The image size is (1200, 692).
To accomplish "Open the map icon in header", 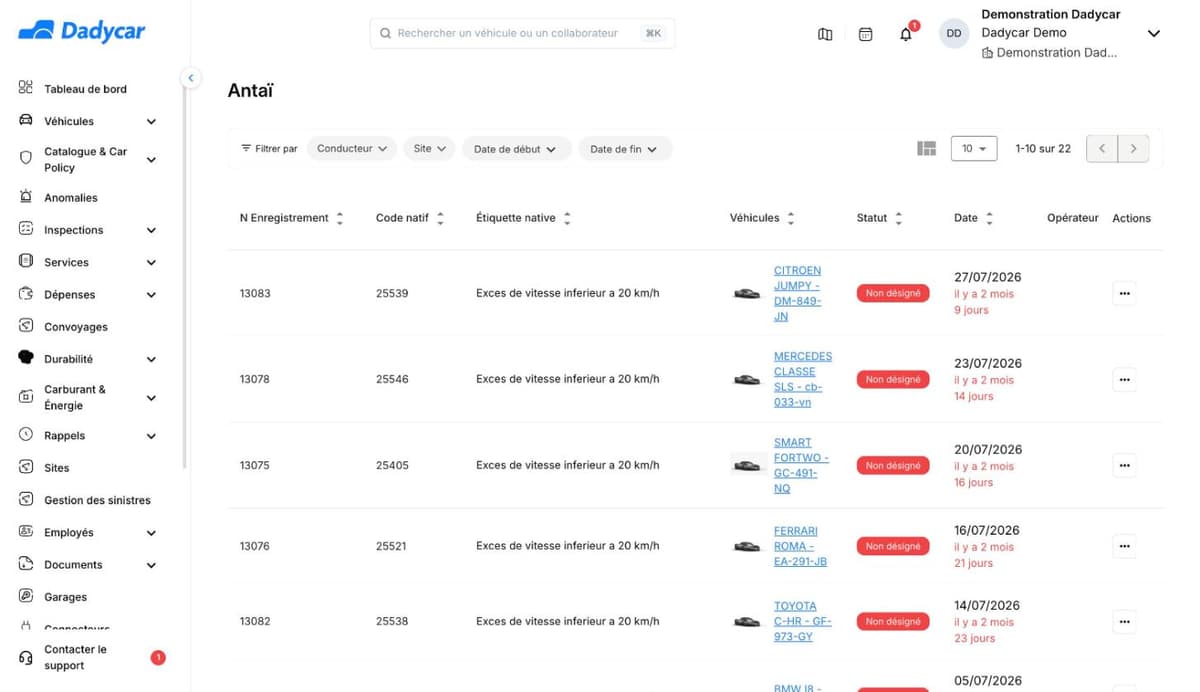I will 825,34.
